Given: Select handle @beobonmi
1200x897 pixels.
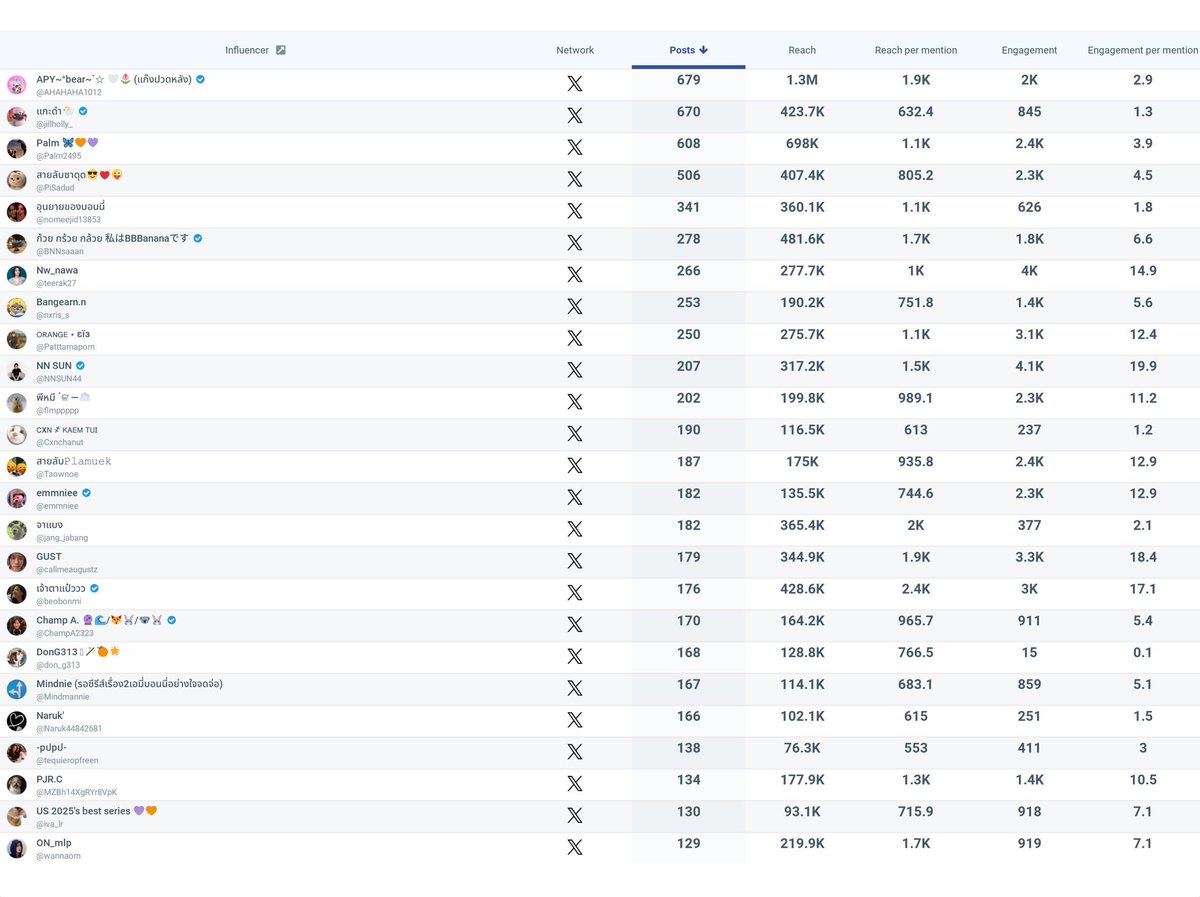Looking at the screenshot, I should click(58, 601).
